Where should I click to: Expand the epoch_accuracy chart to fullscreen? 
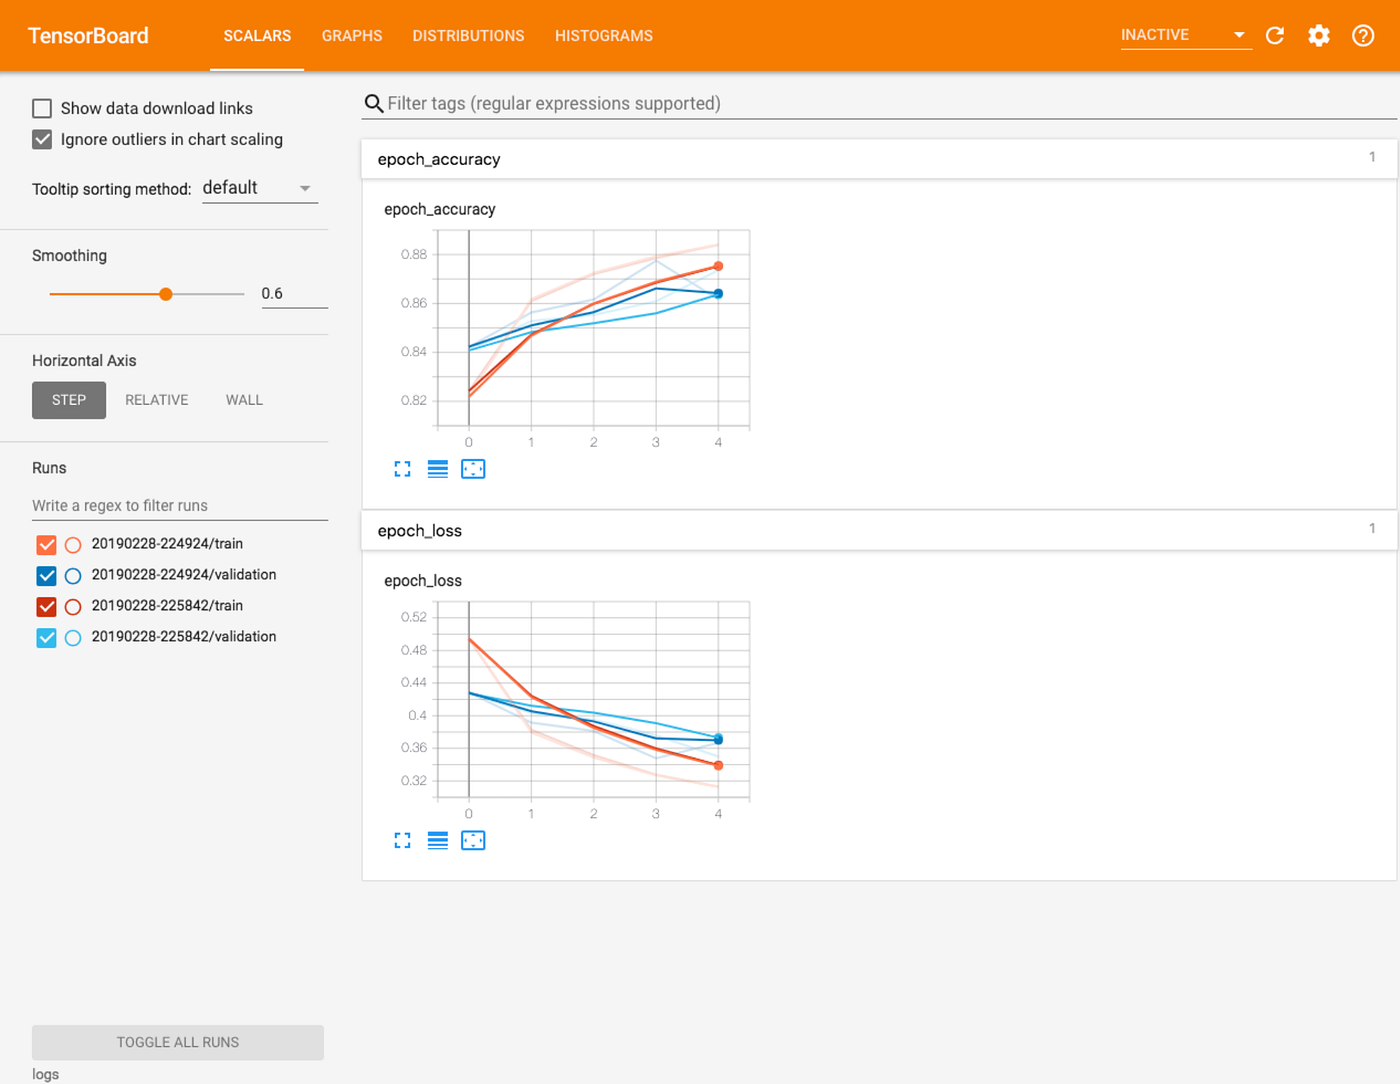402,468
